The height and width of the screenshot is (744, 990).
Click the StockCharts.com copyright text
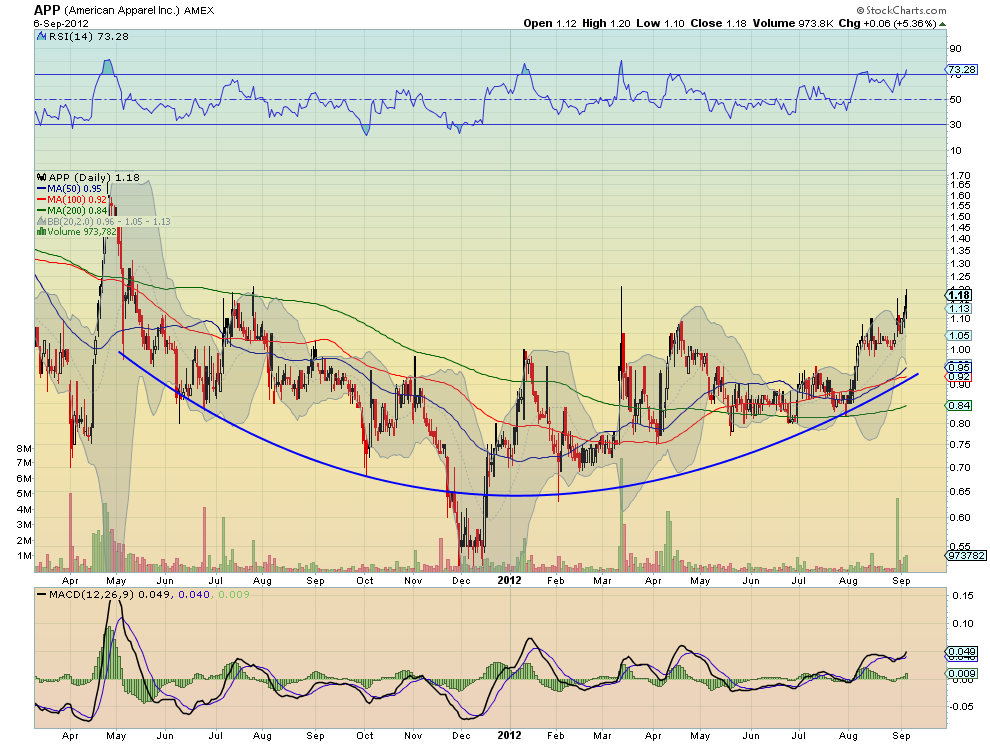(x=902, y=10)
